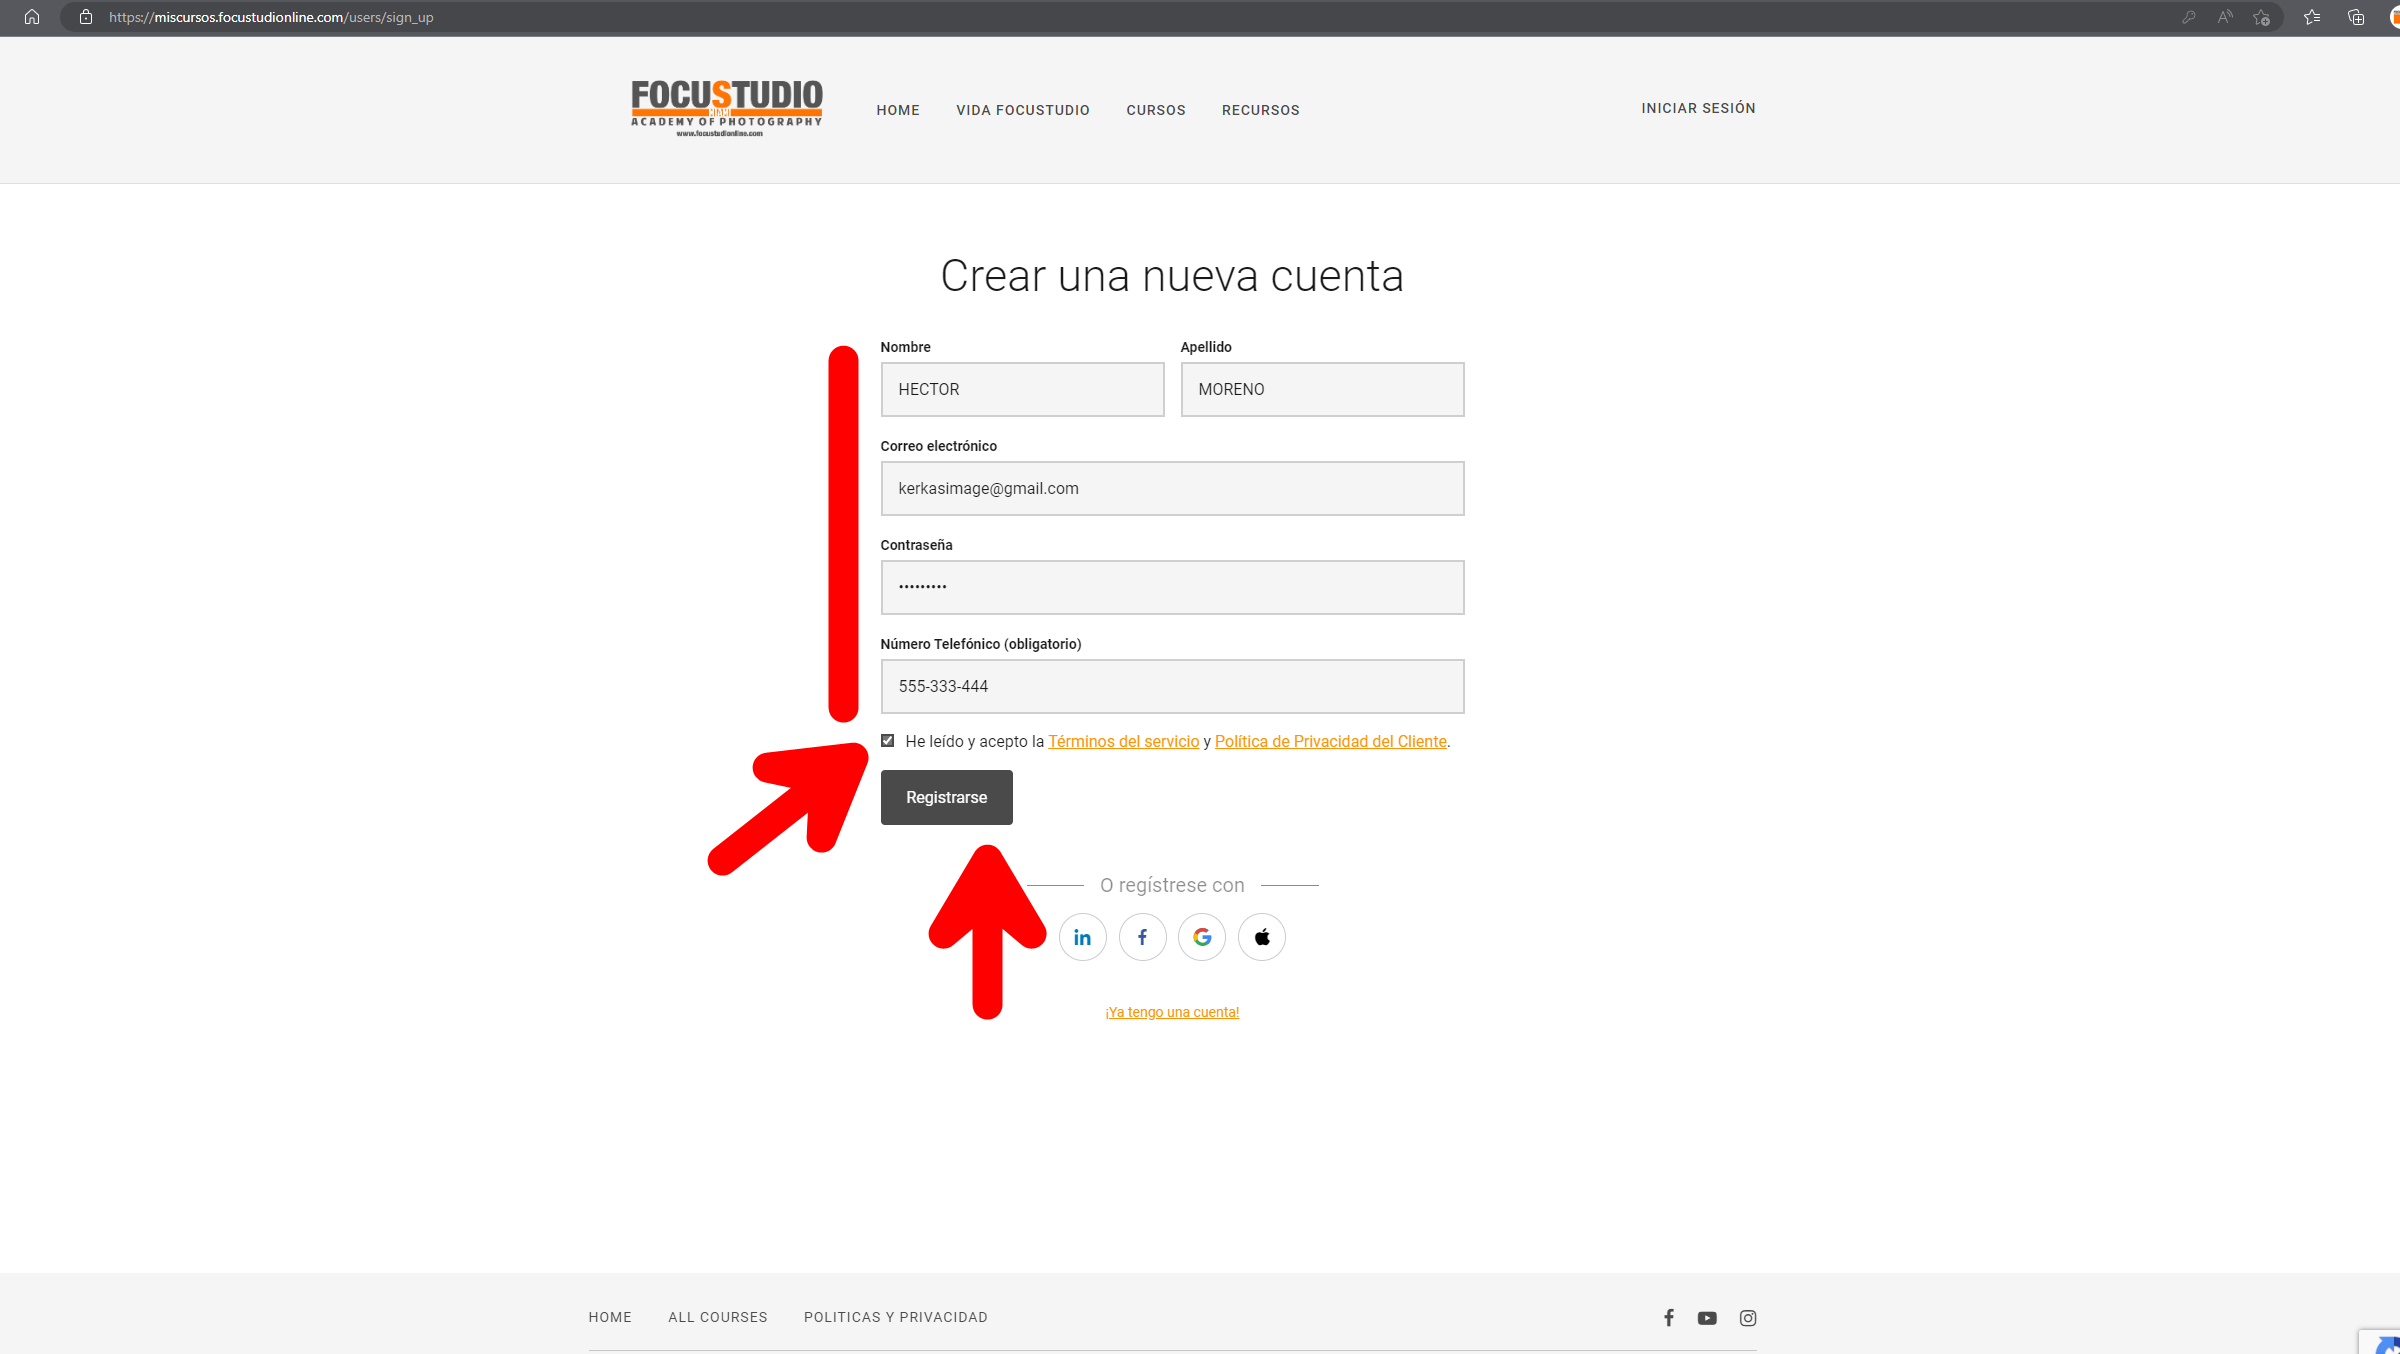Sign up with the Google icon
Image resolution: width=2400 pixels, height=1354 pixels.
point(1202,937)
